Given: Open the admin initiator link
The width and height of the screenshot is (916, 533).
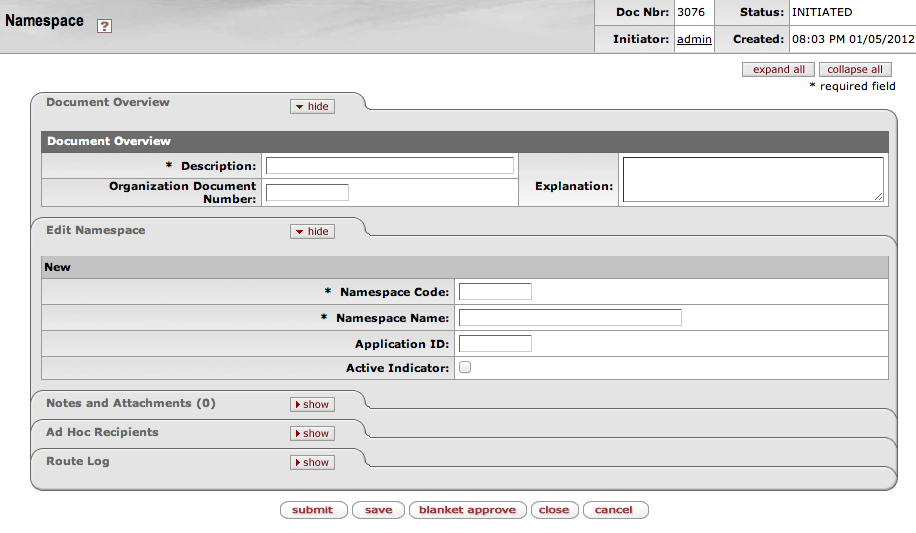Looking at the screenshot, I should click(694, 39).
